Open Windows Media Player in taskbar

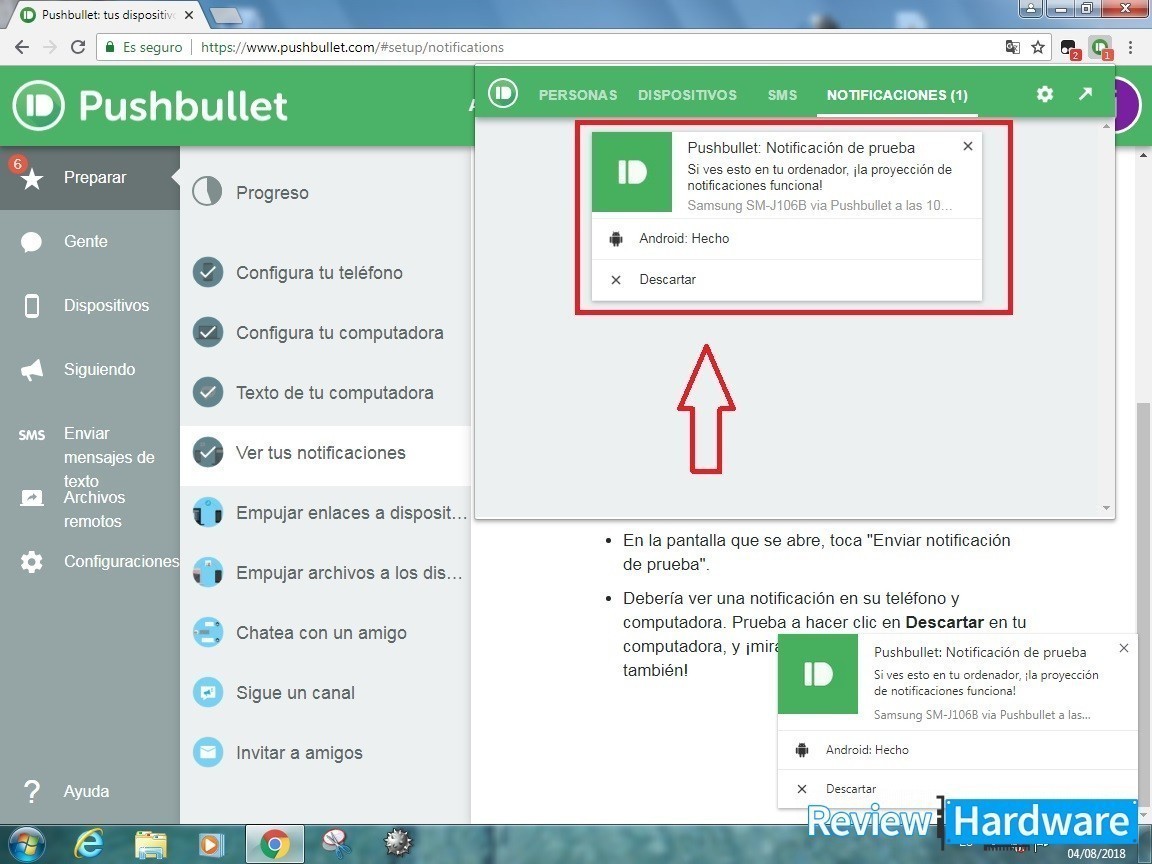212,844
